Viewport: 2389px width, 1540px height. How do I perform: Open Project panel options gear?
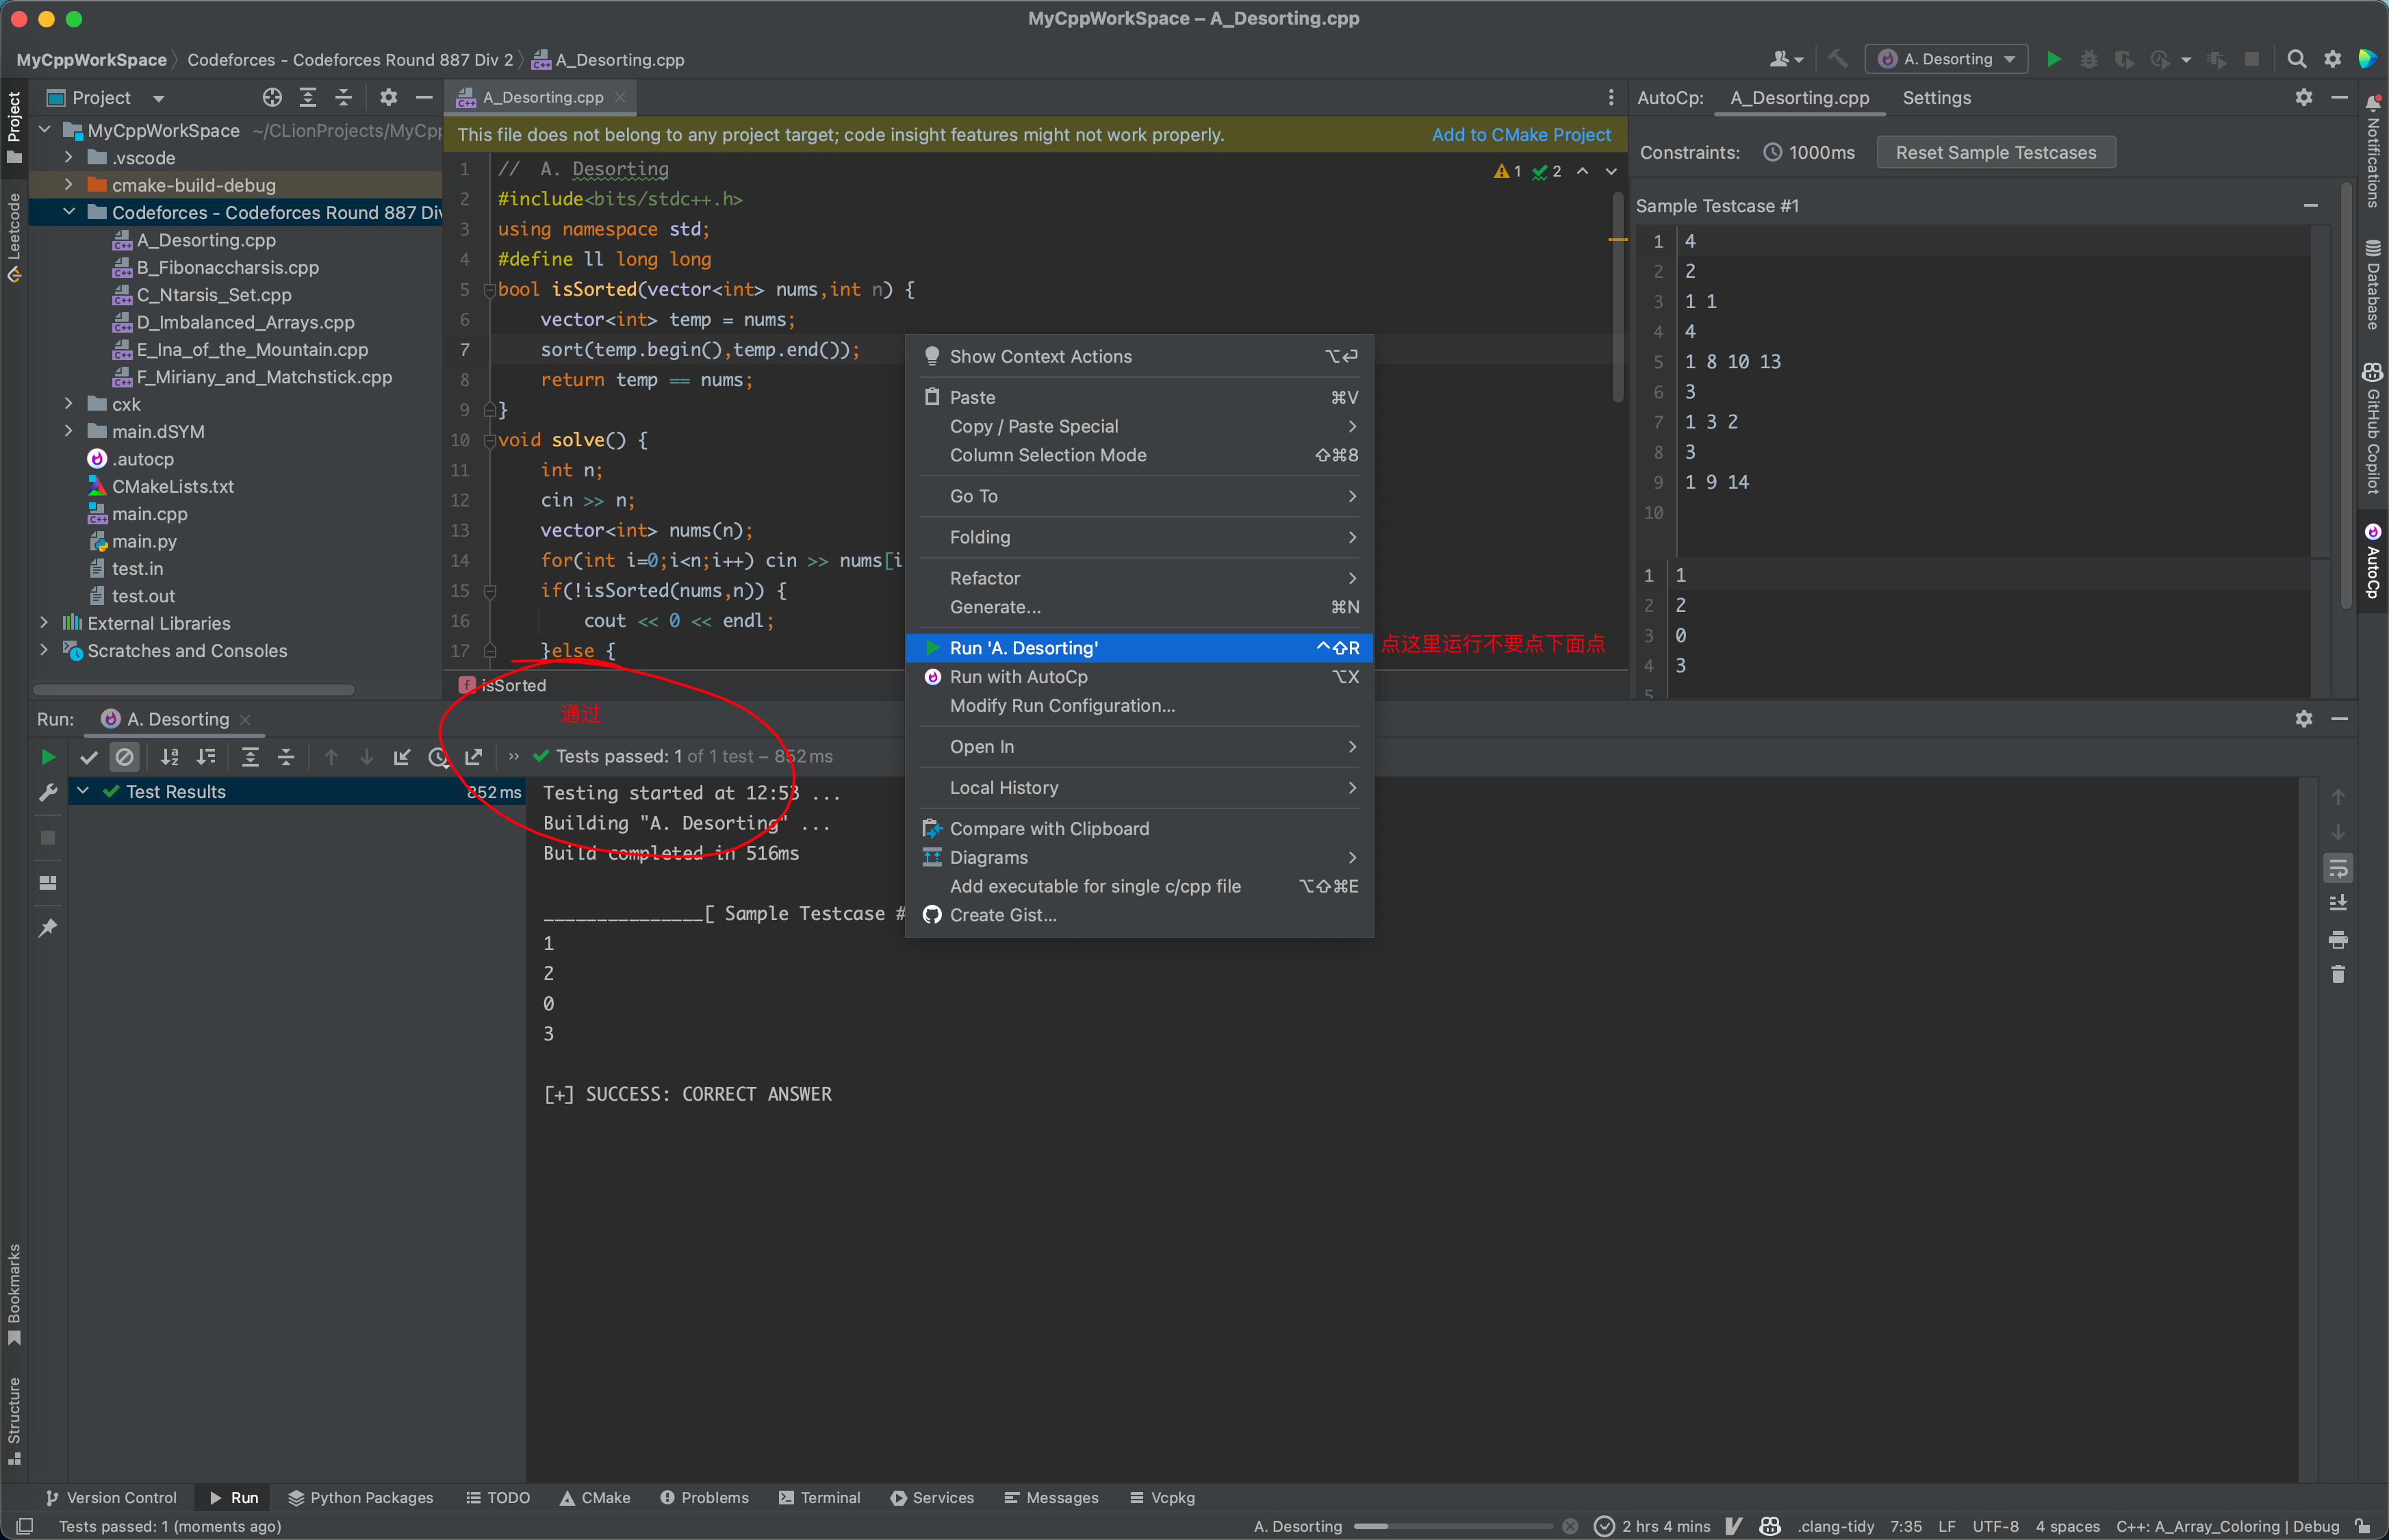(388, 97)
